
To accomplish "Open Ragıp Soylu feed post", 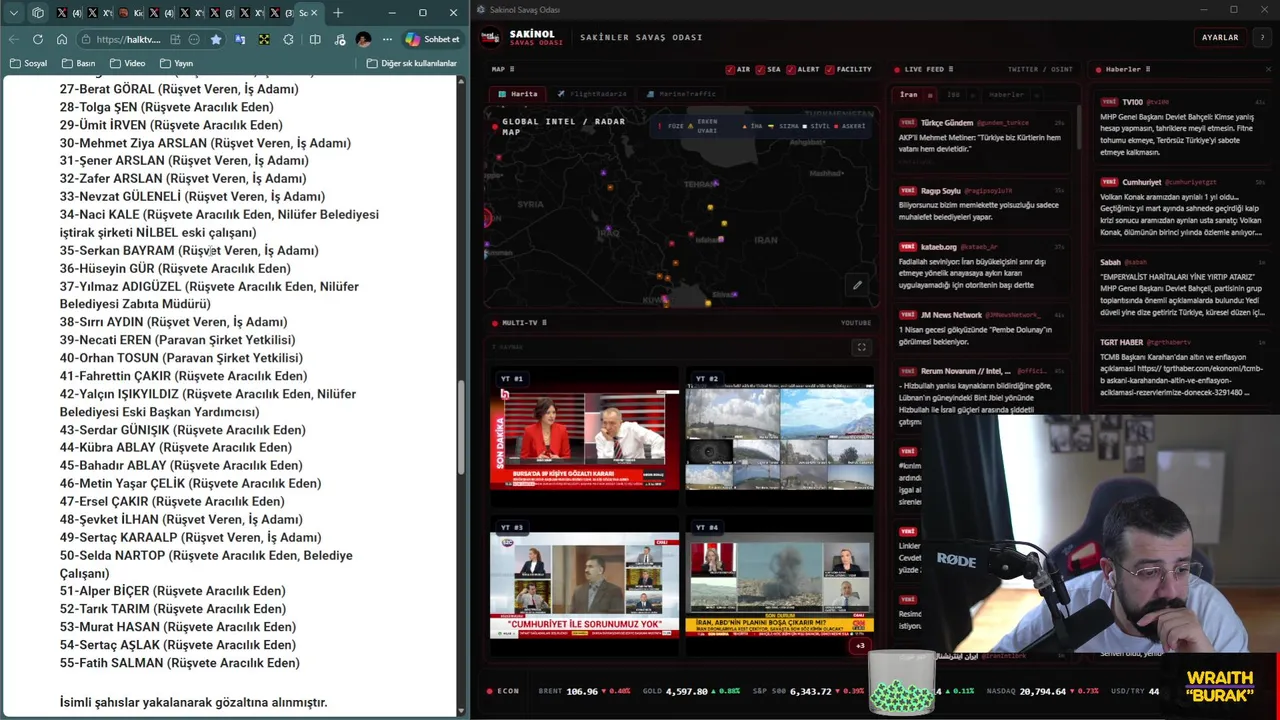I will coord(982,203).
